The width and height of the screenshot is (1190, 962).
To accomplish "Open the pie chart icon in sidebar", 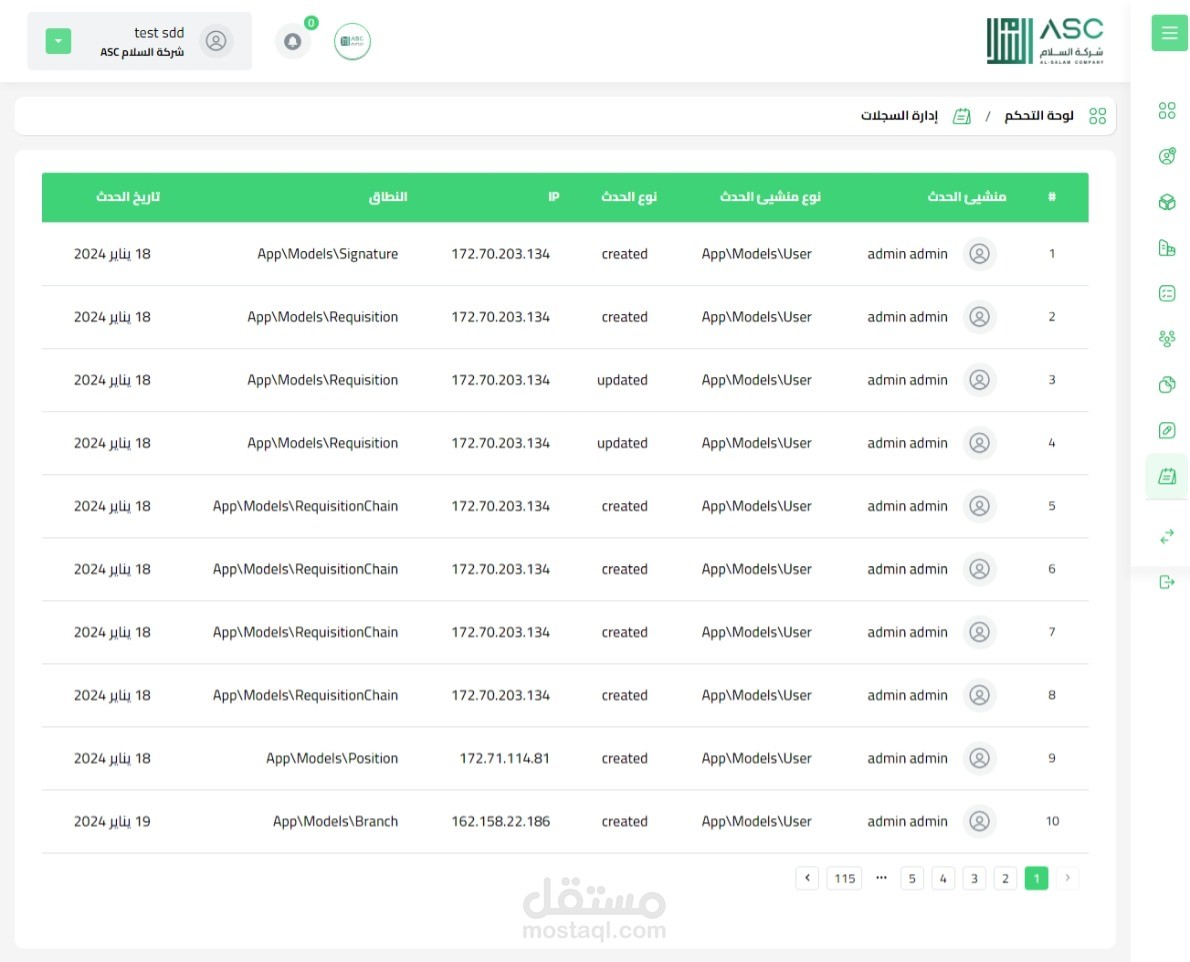I will [x=1166, y=385].
